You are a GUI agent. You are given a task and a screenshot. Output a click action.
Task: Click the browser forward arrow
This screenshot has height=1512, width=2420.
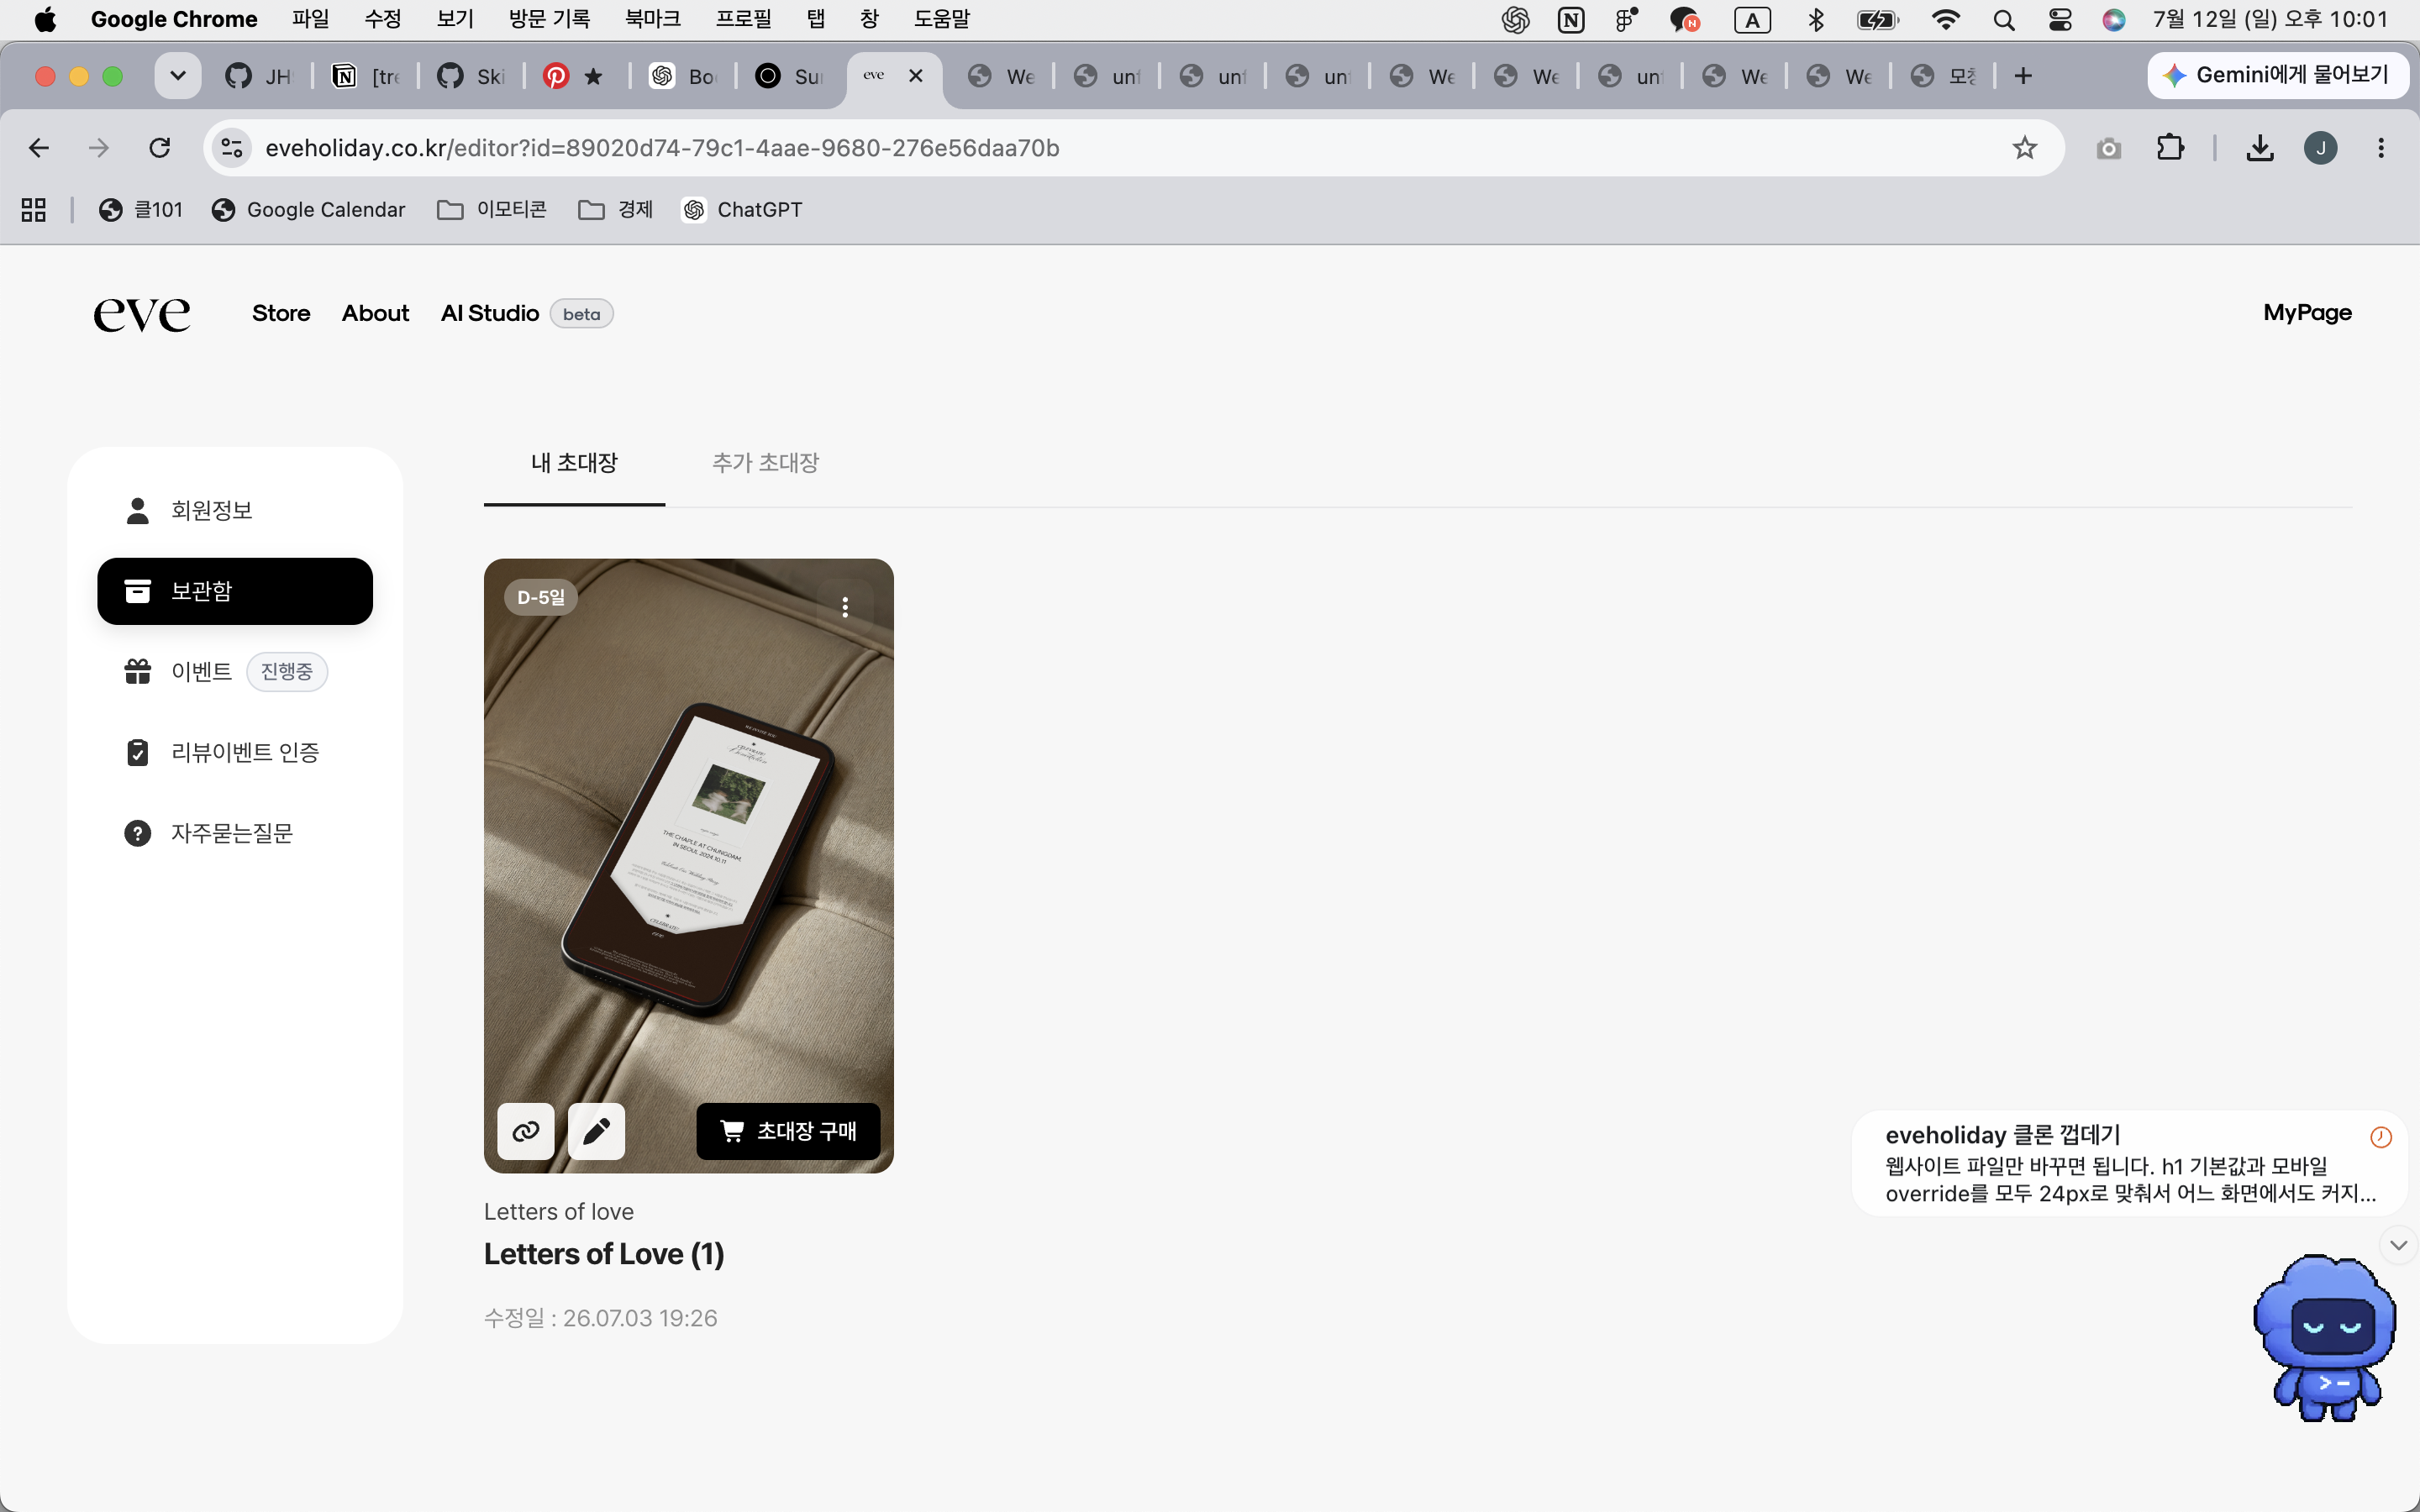pos(99,148)
